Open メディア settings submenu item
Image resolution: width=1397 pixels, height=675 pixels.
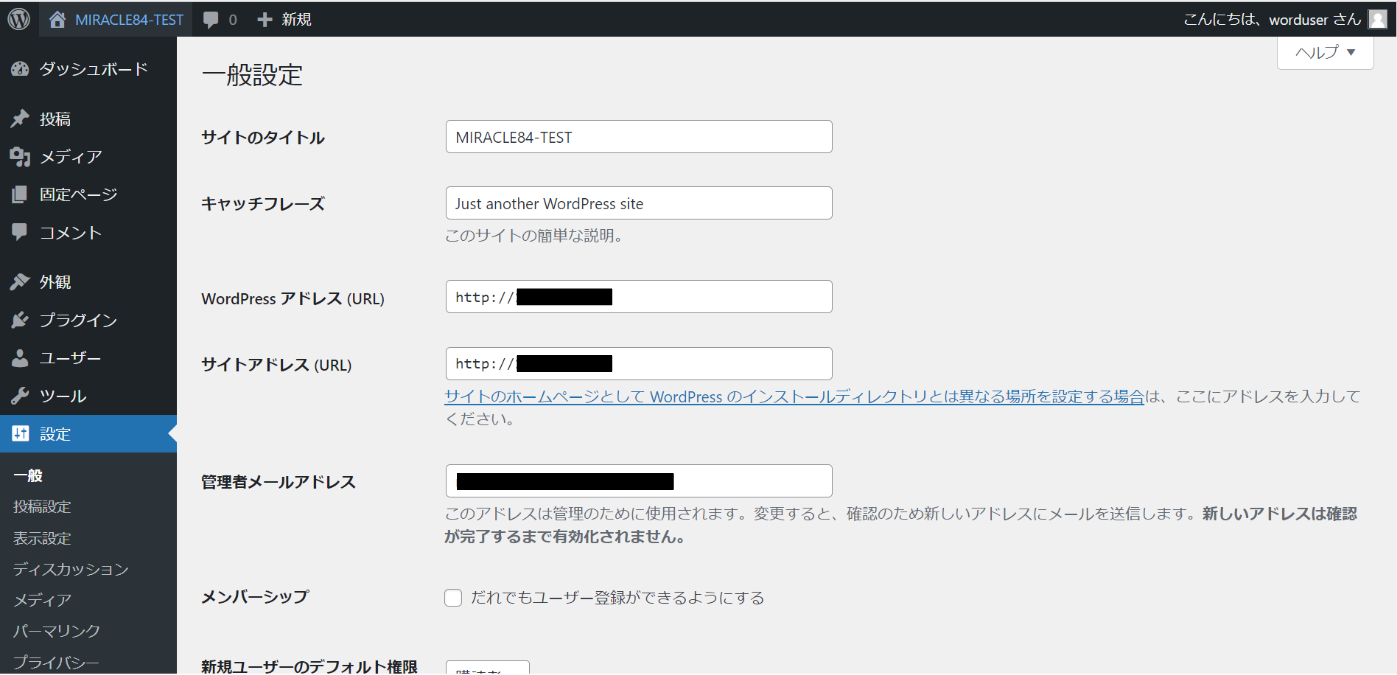(x=42, y=600)
